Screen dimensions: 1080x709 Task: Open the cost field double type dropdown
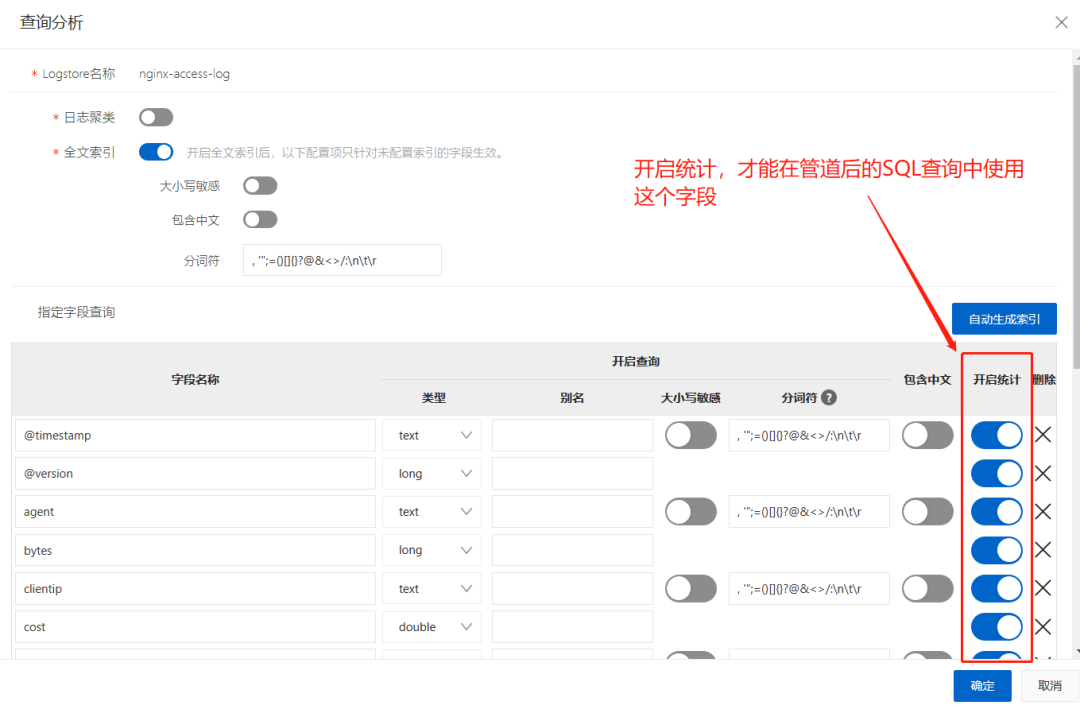(432, 626)
